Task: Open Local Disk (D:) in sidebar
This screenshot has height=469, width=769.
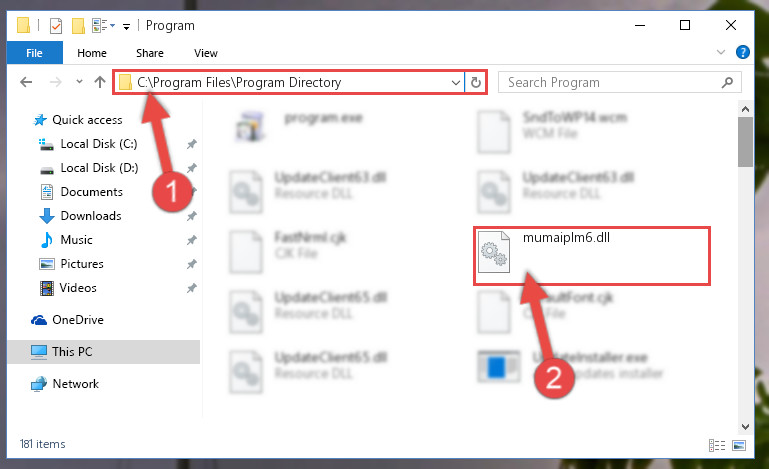Action: tap(99, 168)
